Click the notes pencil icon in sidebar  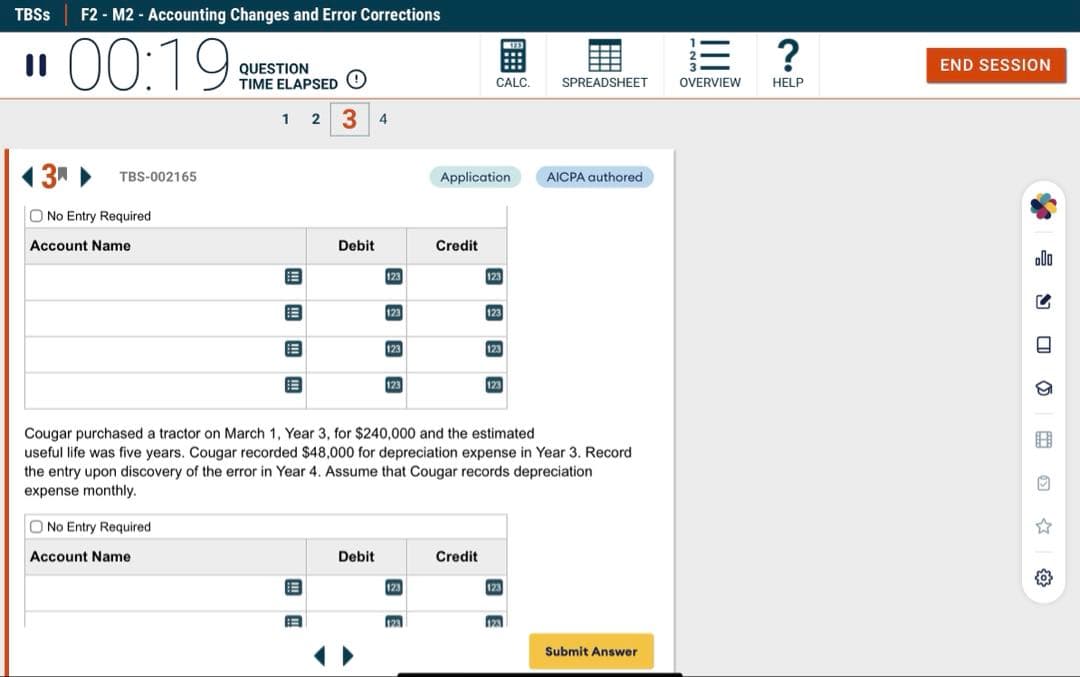(1043, 301)
